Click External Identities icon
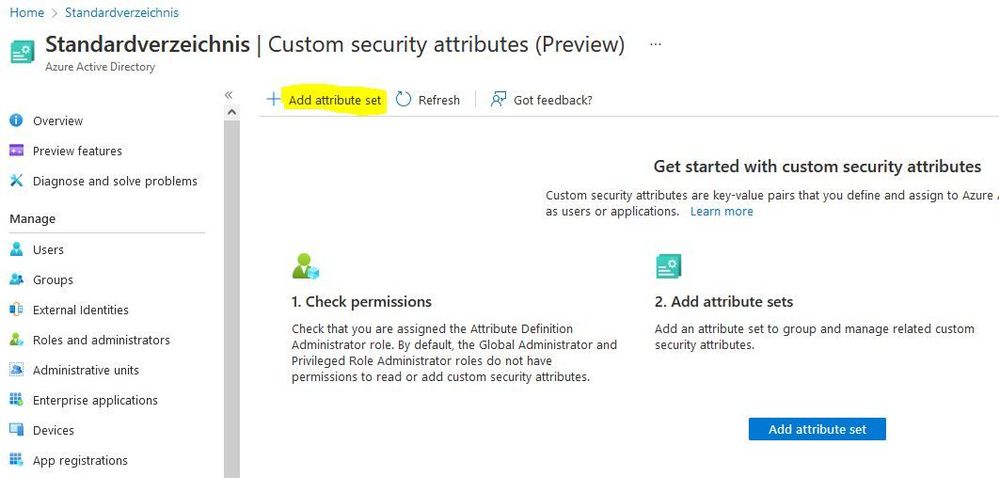Image resolution: width=999 pixels, height=478 pixels. (16, 309)
